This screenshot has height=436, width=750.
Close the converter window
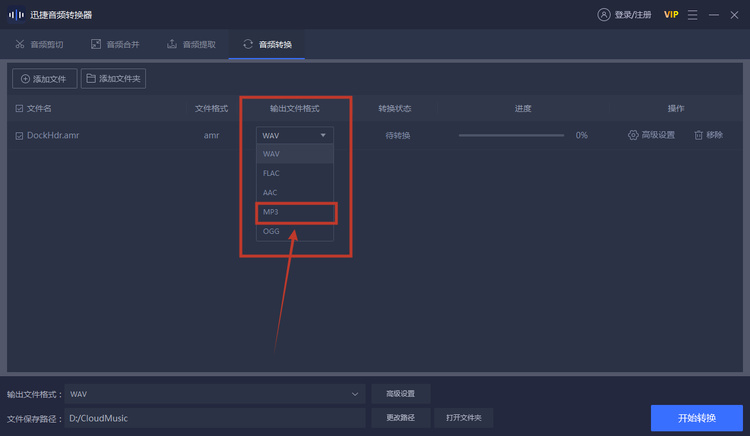pos(734,15)
